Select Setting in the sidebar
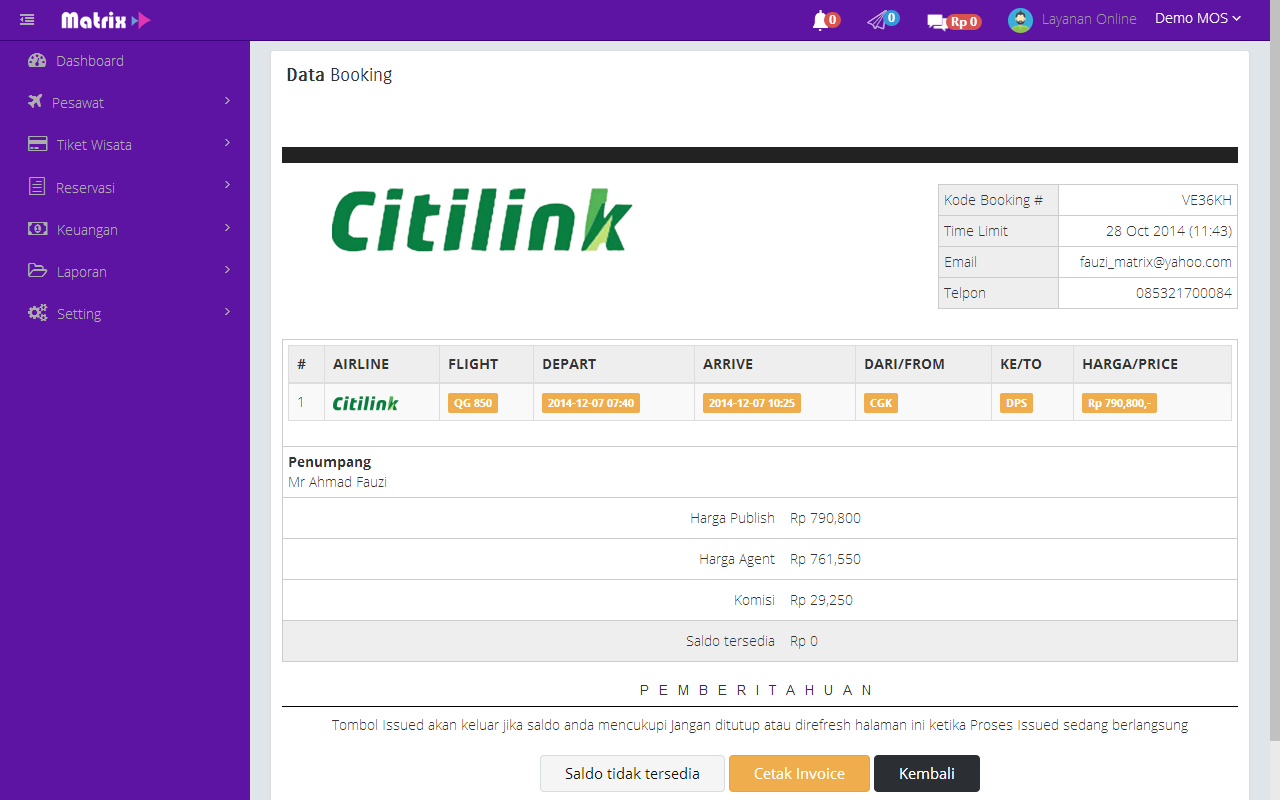1280x800 pixels. click(x=79, y=314)
